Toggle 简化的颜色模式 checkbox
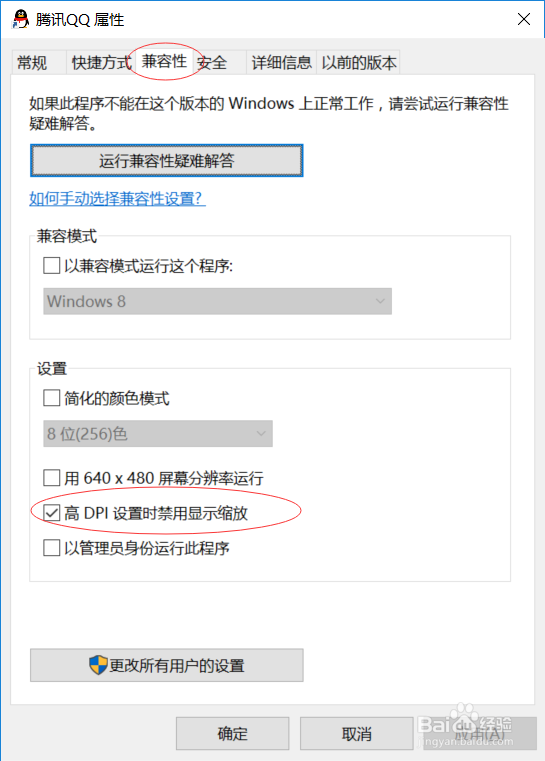The width and height of the screenshot is (545, 761). coord(51,398)
